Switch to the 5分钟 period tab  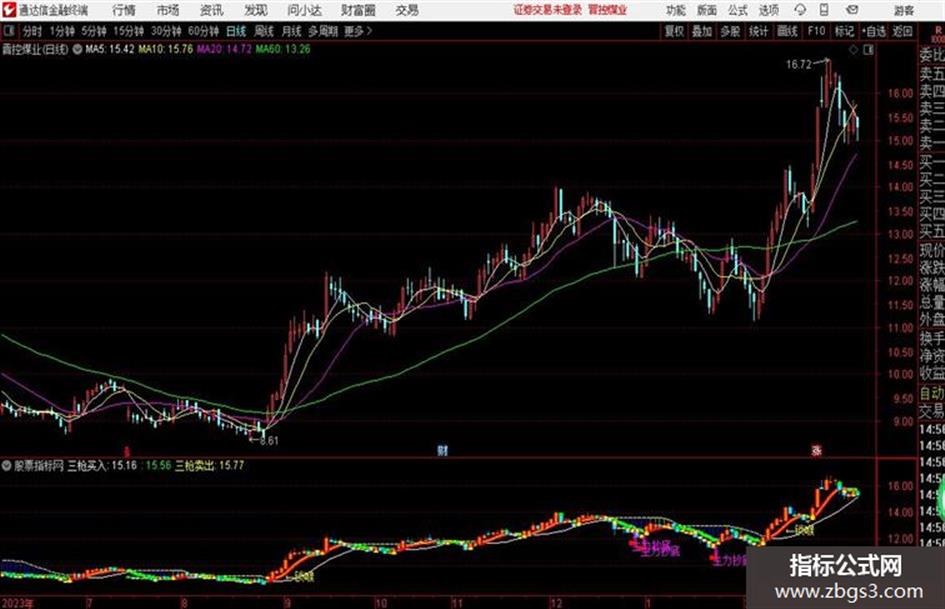93,31
